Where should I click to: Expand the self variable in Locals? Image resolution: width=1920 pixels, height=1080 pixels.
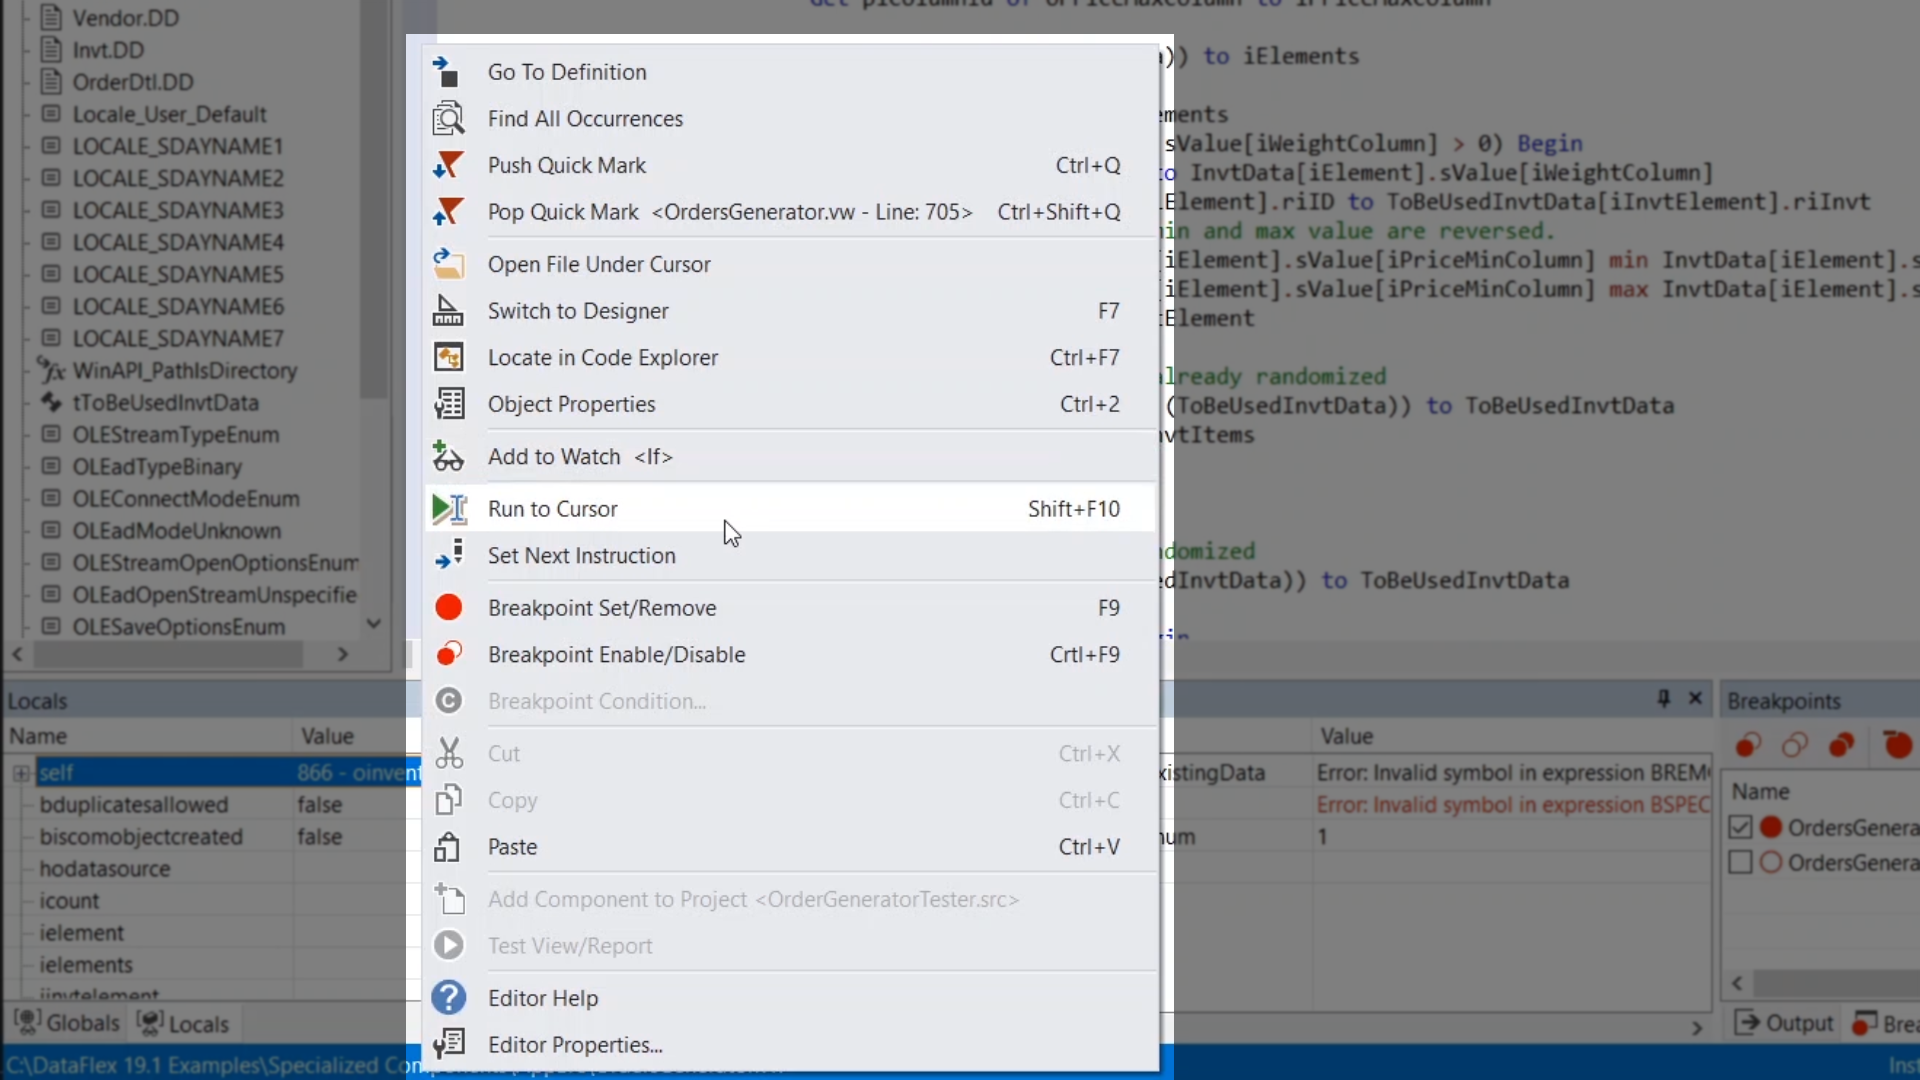20,773
